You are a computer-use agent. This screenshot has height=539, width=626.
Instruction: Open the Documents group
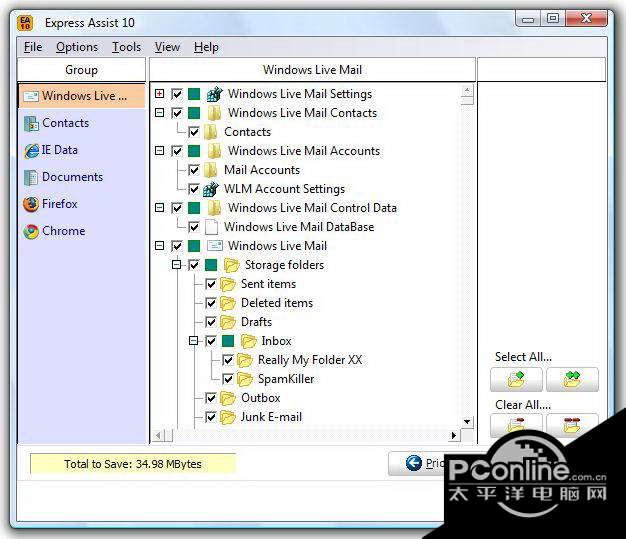63,177
